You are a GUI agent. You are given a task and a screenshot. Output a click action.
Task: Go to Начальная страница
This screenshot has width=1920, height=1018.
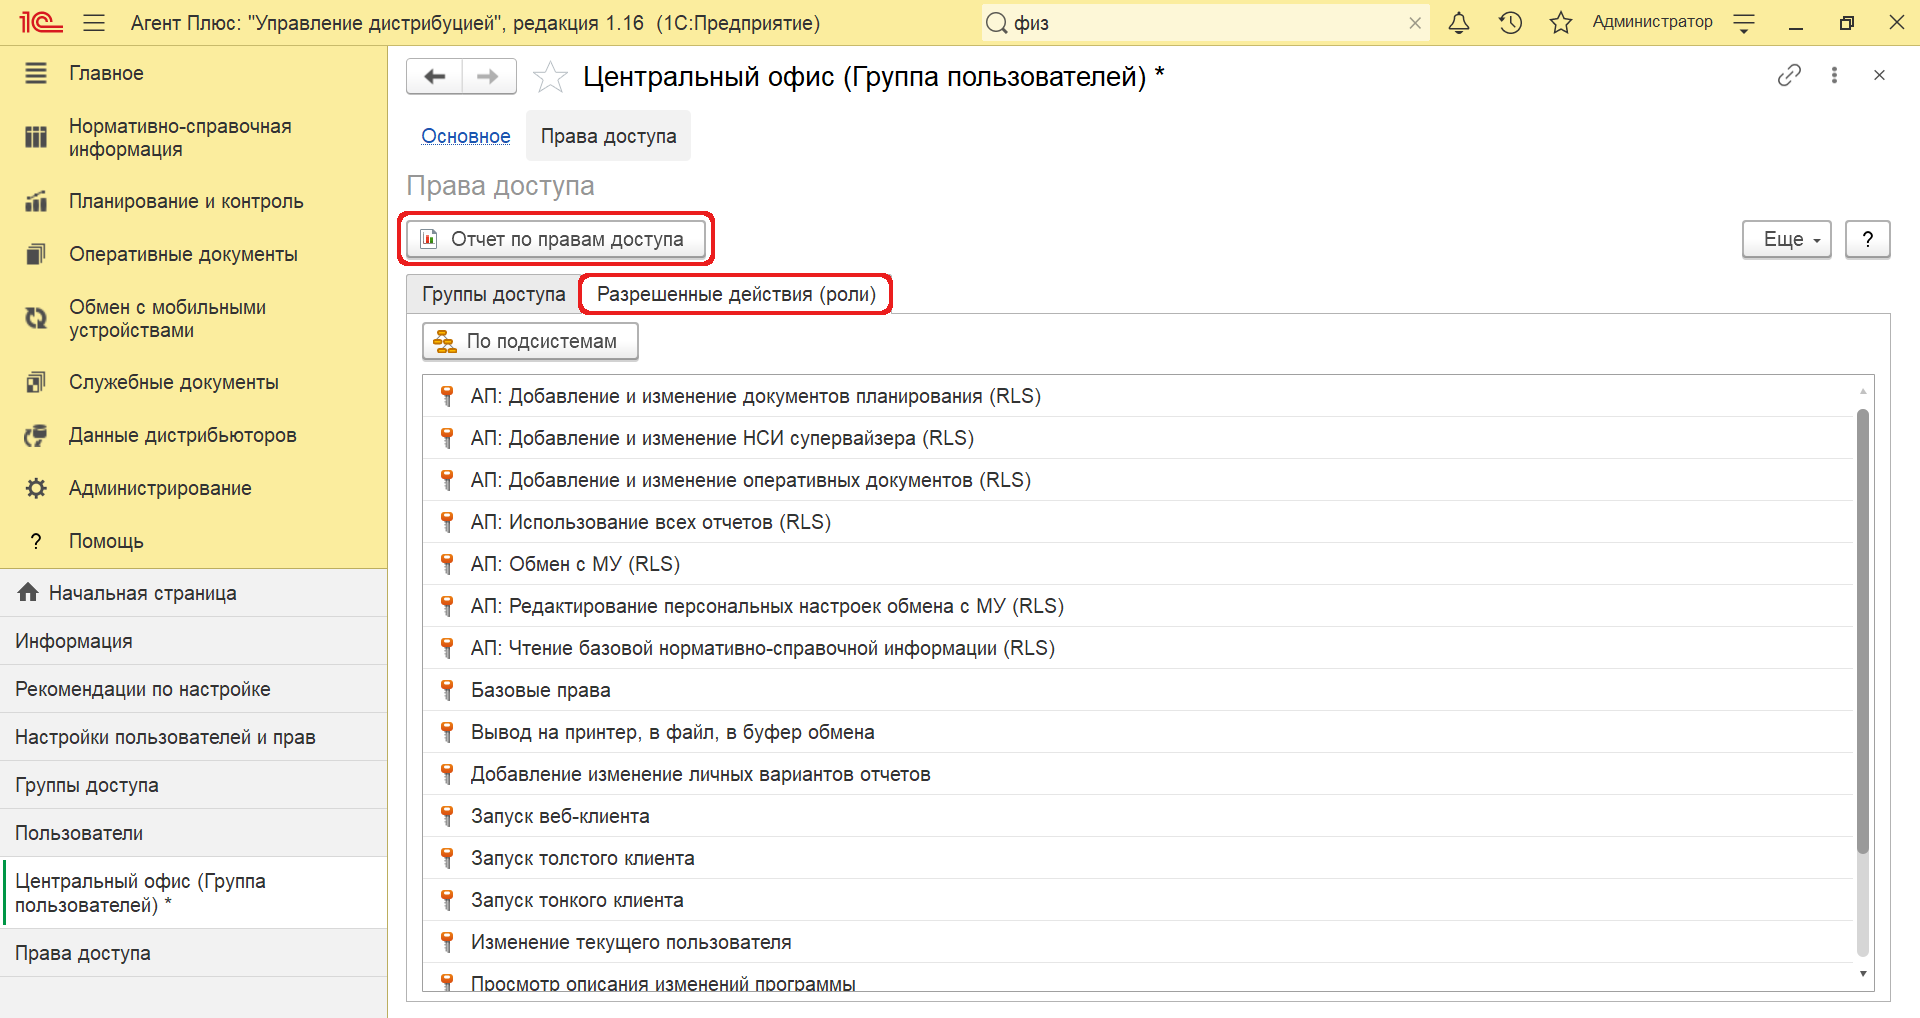point(193,593)
